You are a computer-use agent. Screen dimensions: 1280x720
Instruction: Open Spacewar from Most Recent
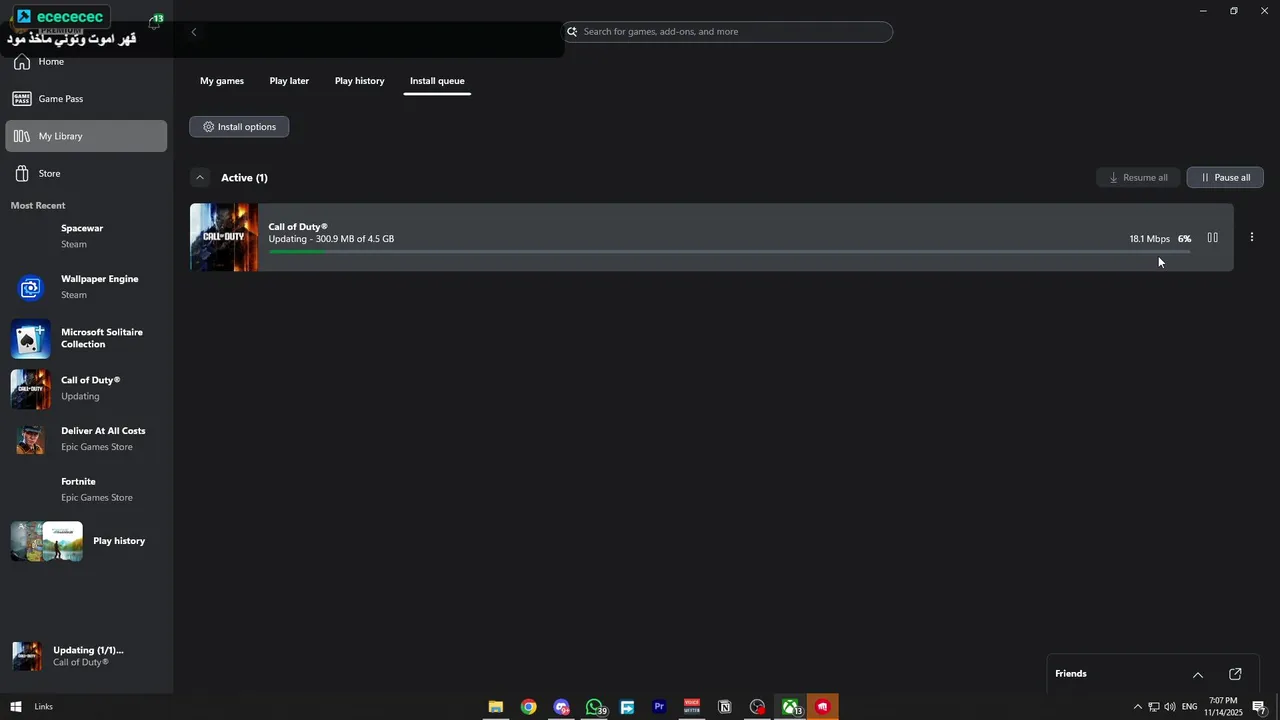[x=86, y=236]
